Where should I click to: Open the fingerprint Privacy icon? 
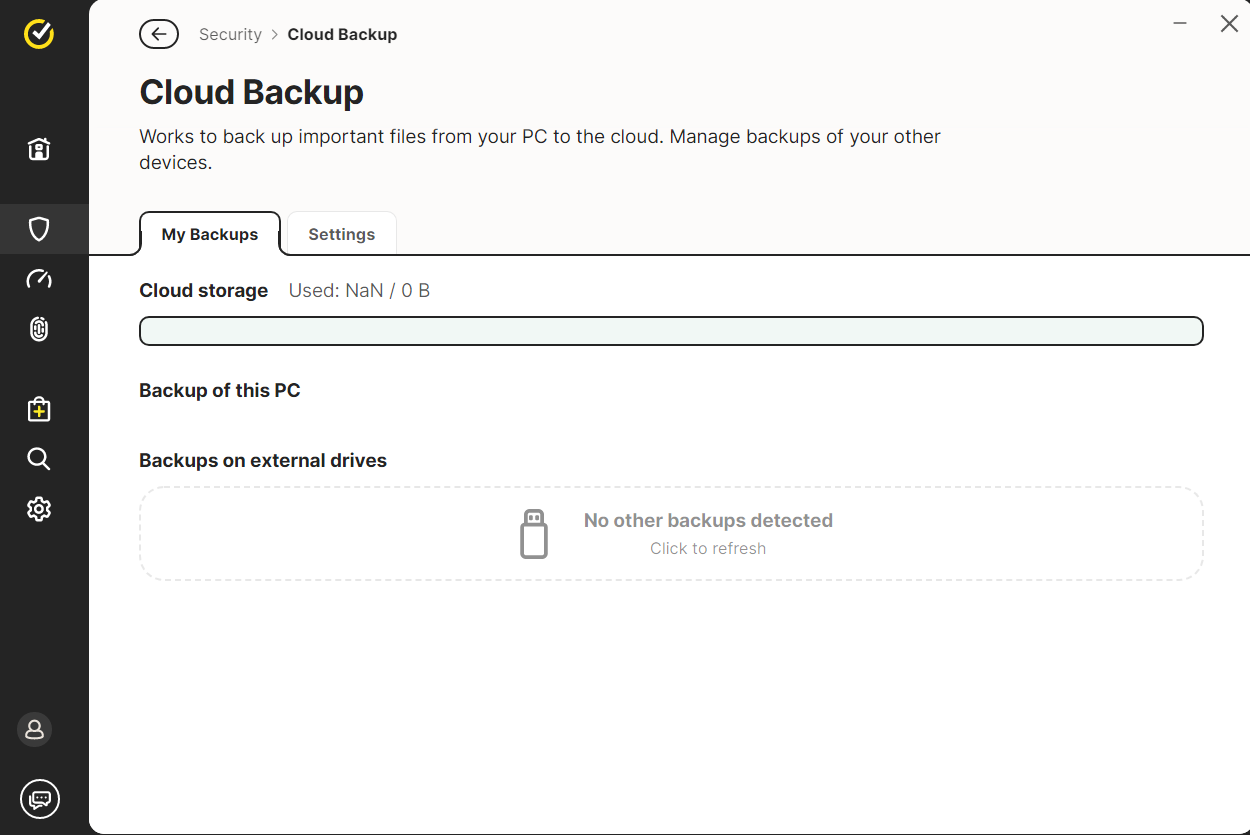pos(39,329)
